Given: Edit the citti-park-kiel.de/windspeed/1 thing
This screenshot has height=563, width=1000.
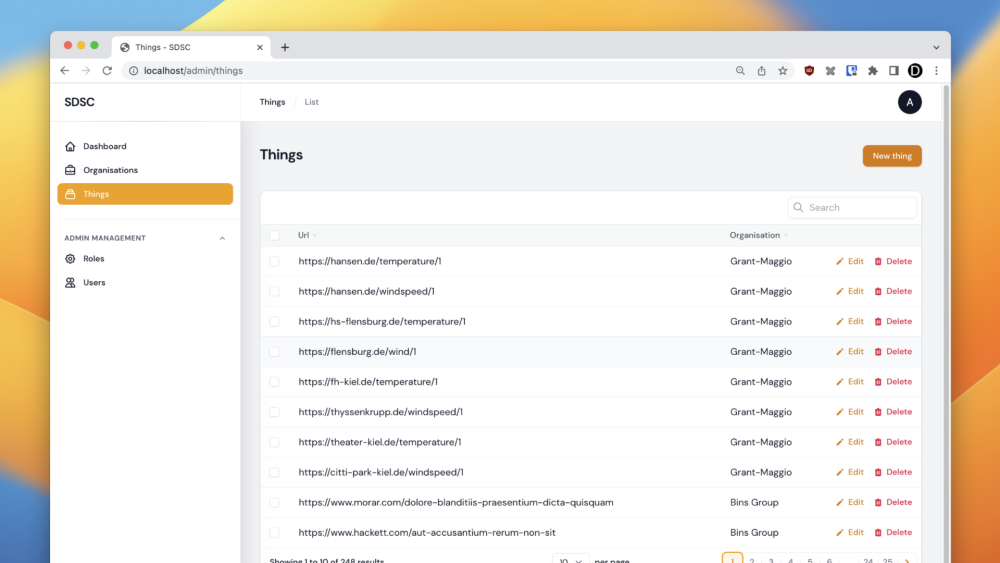Looking at the screenshot, I should pyautogui.click(x=850, y=472).
